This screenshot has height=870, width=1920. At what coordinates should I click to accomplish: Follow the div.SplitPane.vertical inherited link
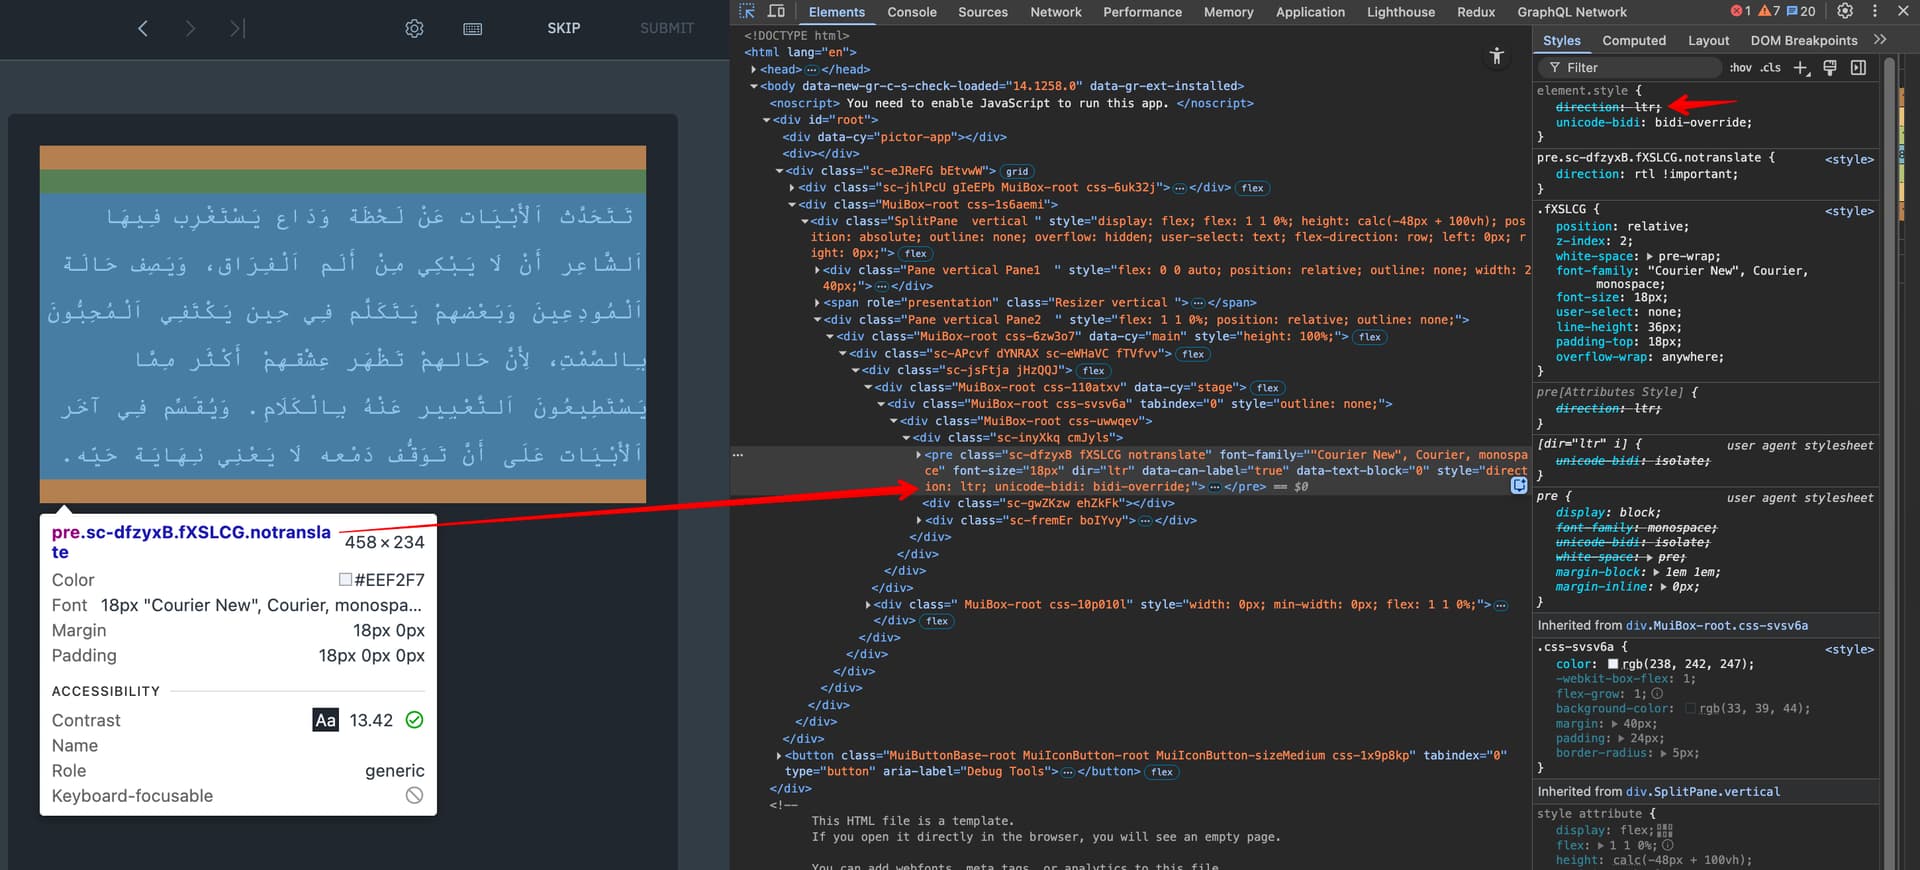(1703, 792)
